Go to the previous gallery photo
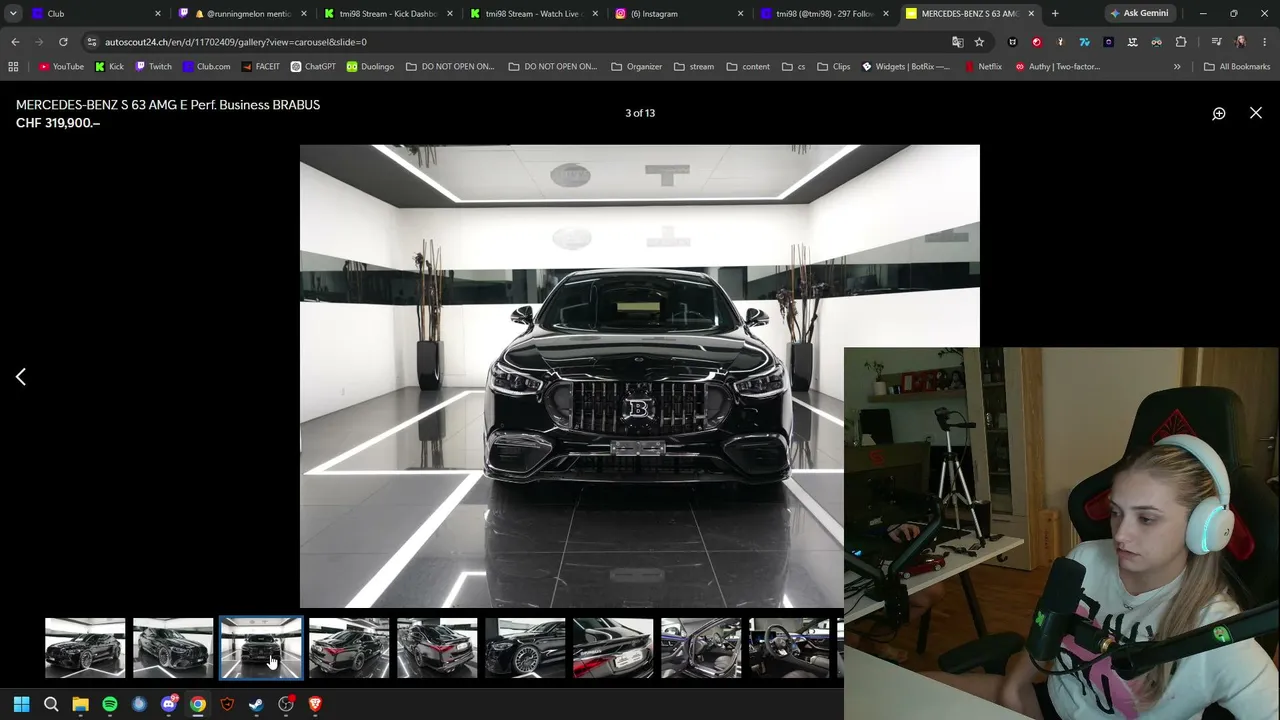Screen dimensions: 1280x720 click(21, 377)
